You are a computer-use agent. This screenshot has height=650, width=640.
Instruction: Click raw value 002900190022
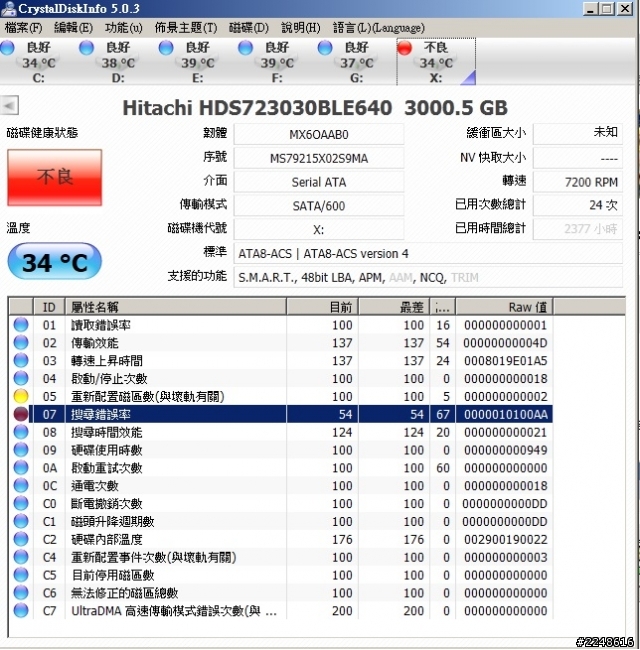pos(506,539)
